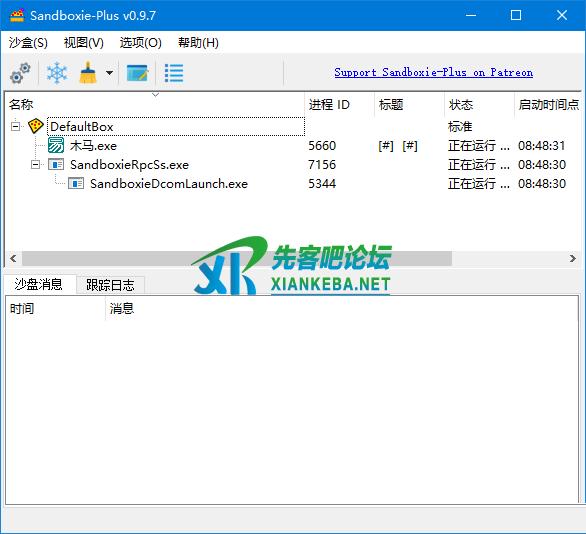Click the 标准 status of DefaultBox

coord(460,126)
